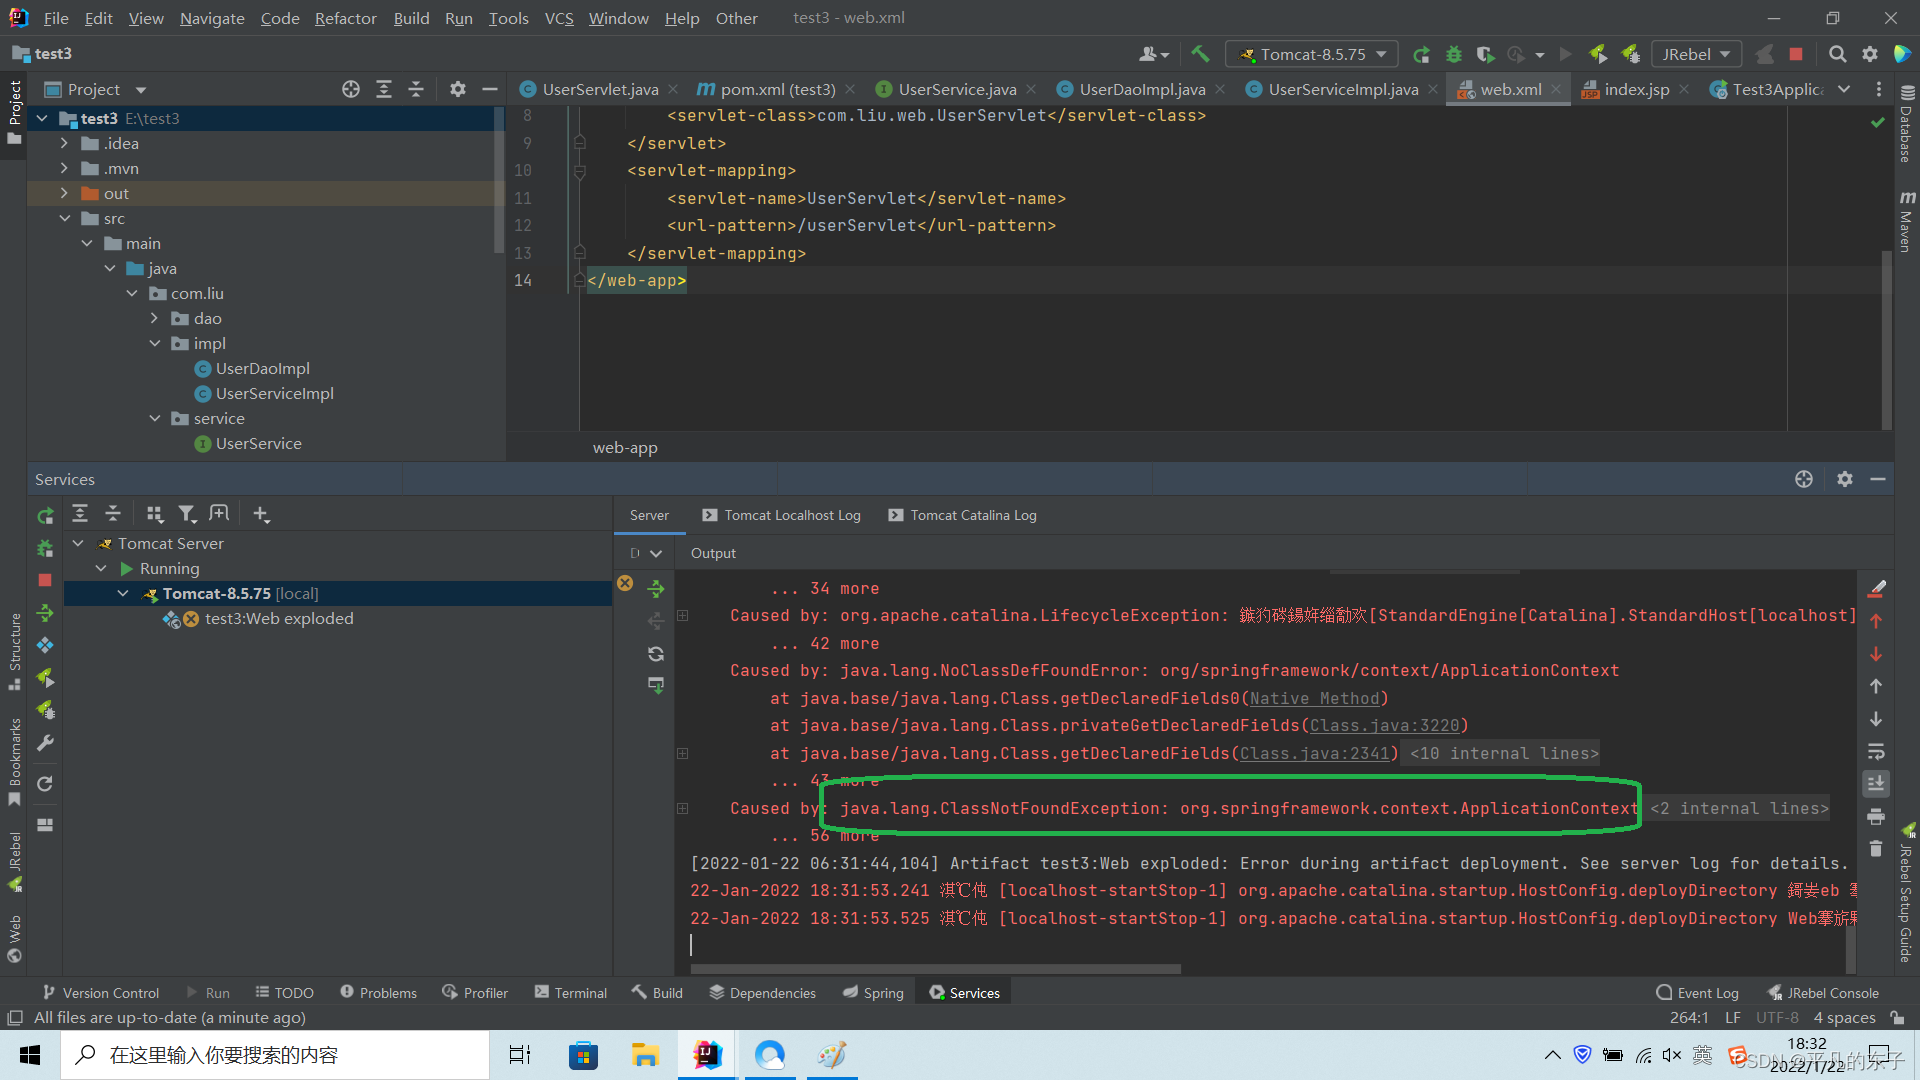Open the JRebel dropdown in toolbar
The image size is (1920, 1080).
(1696, 54)
